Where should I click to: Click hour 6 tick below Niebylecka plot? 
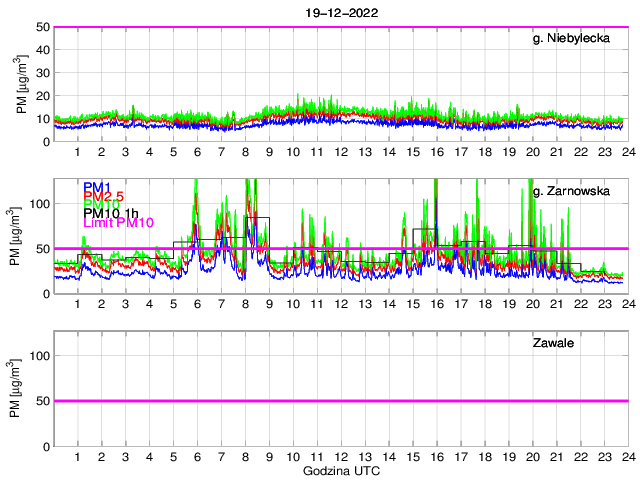197,152
